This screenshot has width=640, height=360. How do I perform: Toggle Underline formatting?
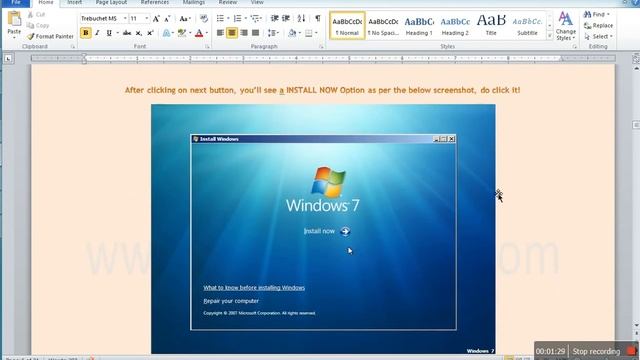tap(109, 33)
